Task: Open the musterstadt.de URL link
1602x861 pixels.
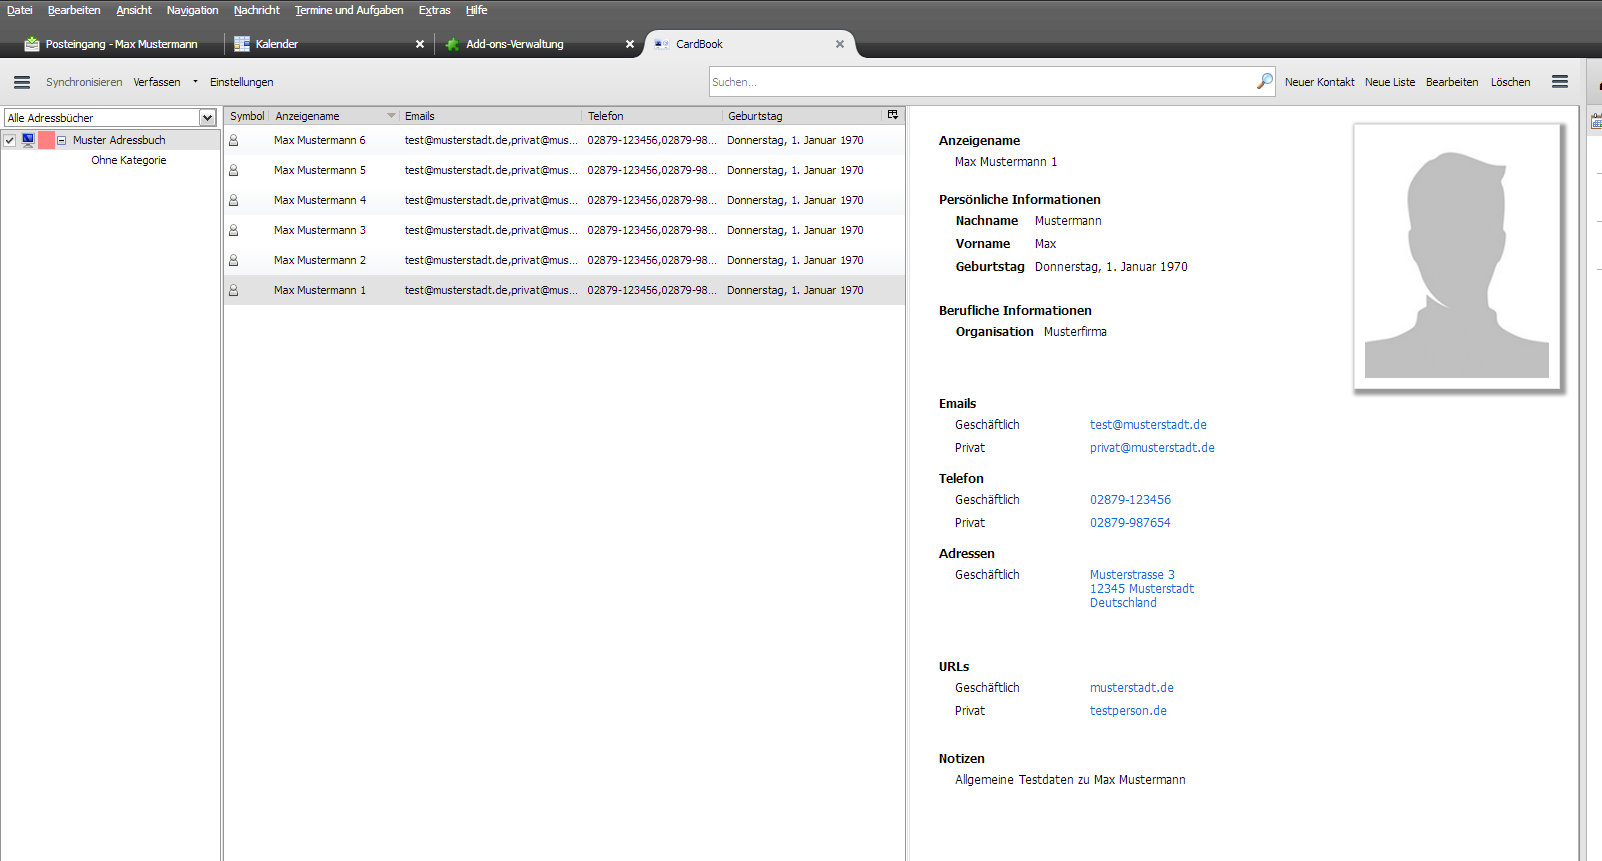Action: tap(1132, 688)
